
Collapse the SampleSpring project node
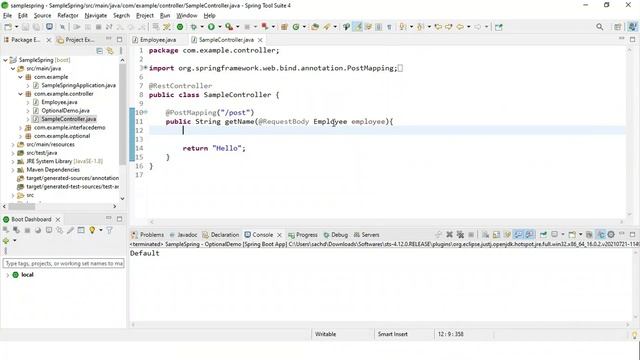pyautogui.click(x=5, y=60)
